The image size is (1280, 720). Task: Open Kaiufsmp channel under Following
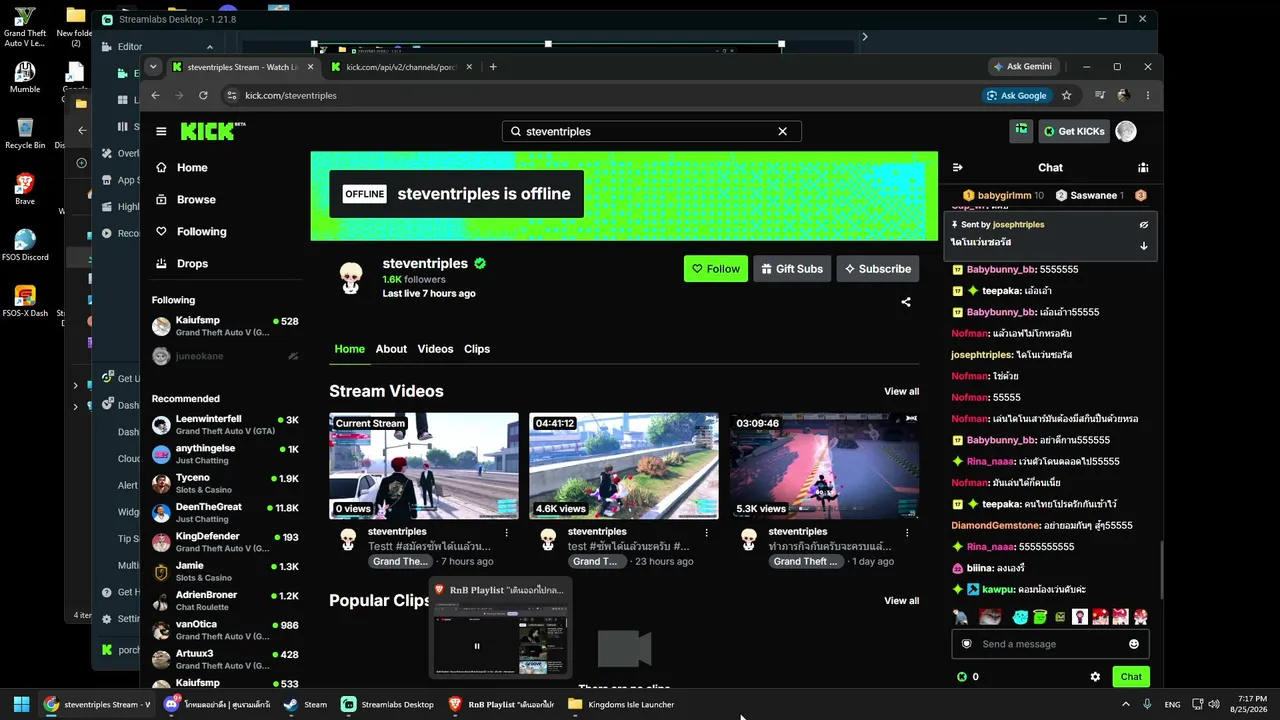tap(225, 326)
